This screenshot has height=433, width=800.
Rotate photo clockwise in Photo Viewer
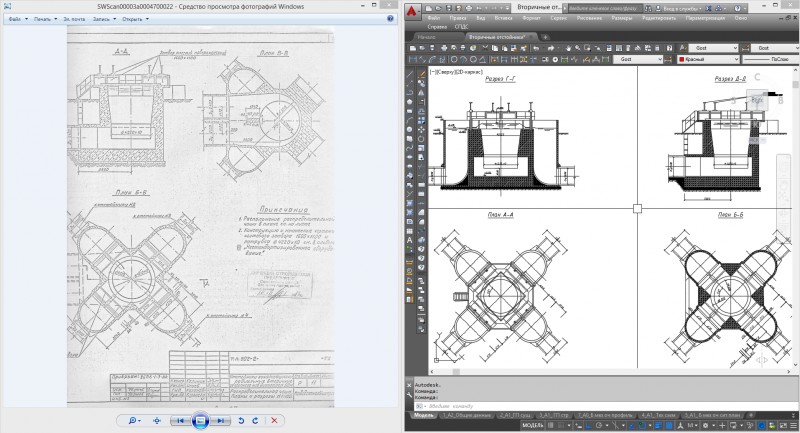[256, 420]
